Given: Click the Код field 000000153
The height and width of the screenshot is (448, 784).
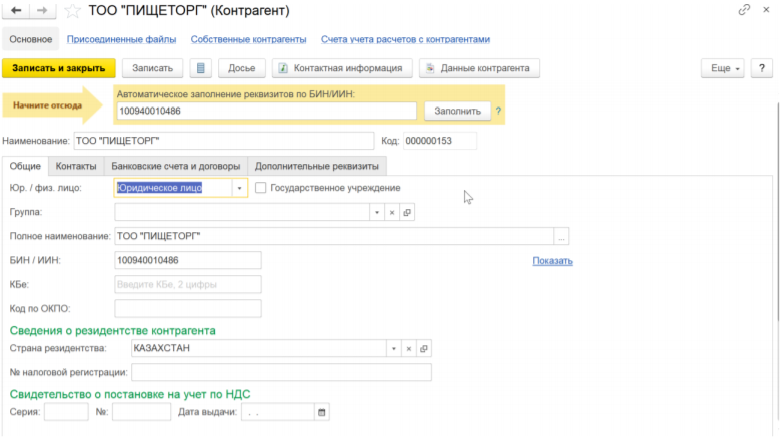Looking at the screenshot, I should click(440, 141).
